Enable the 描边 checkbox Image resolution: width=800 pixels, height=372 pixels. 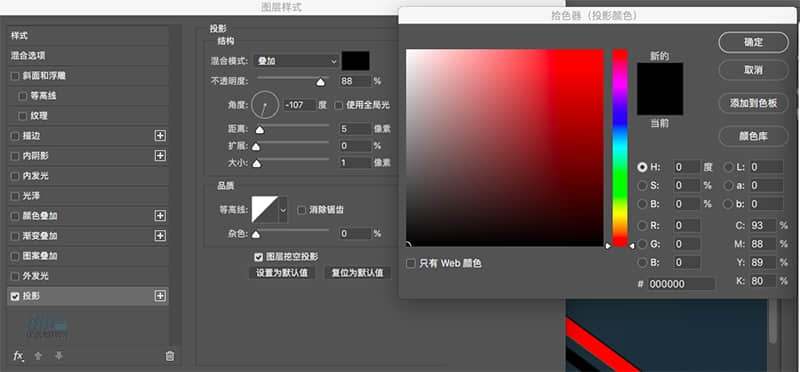[15, 136]
